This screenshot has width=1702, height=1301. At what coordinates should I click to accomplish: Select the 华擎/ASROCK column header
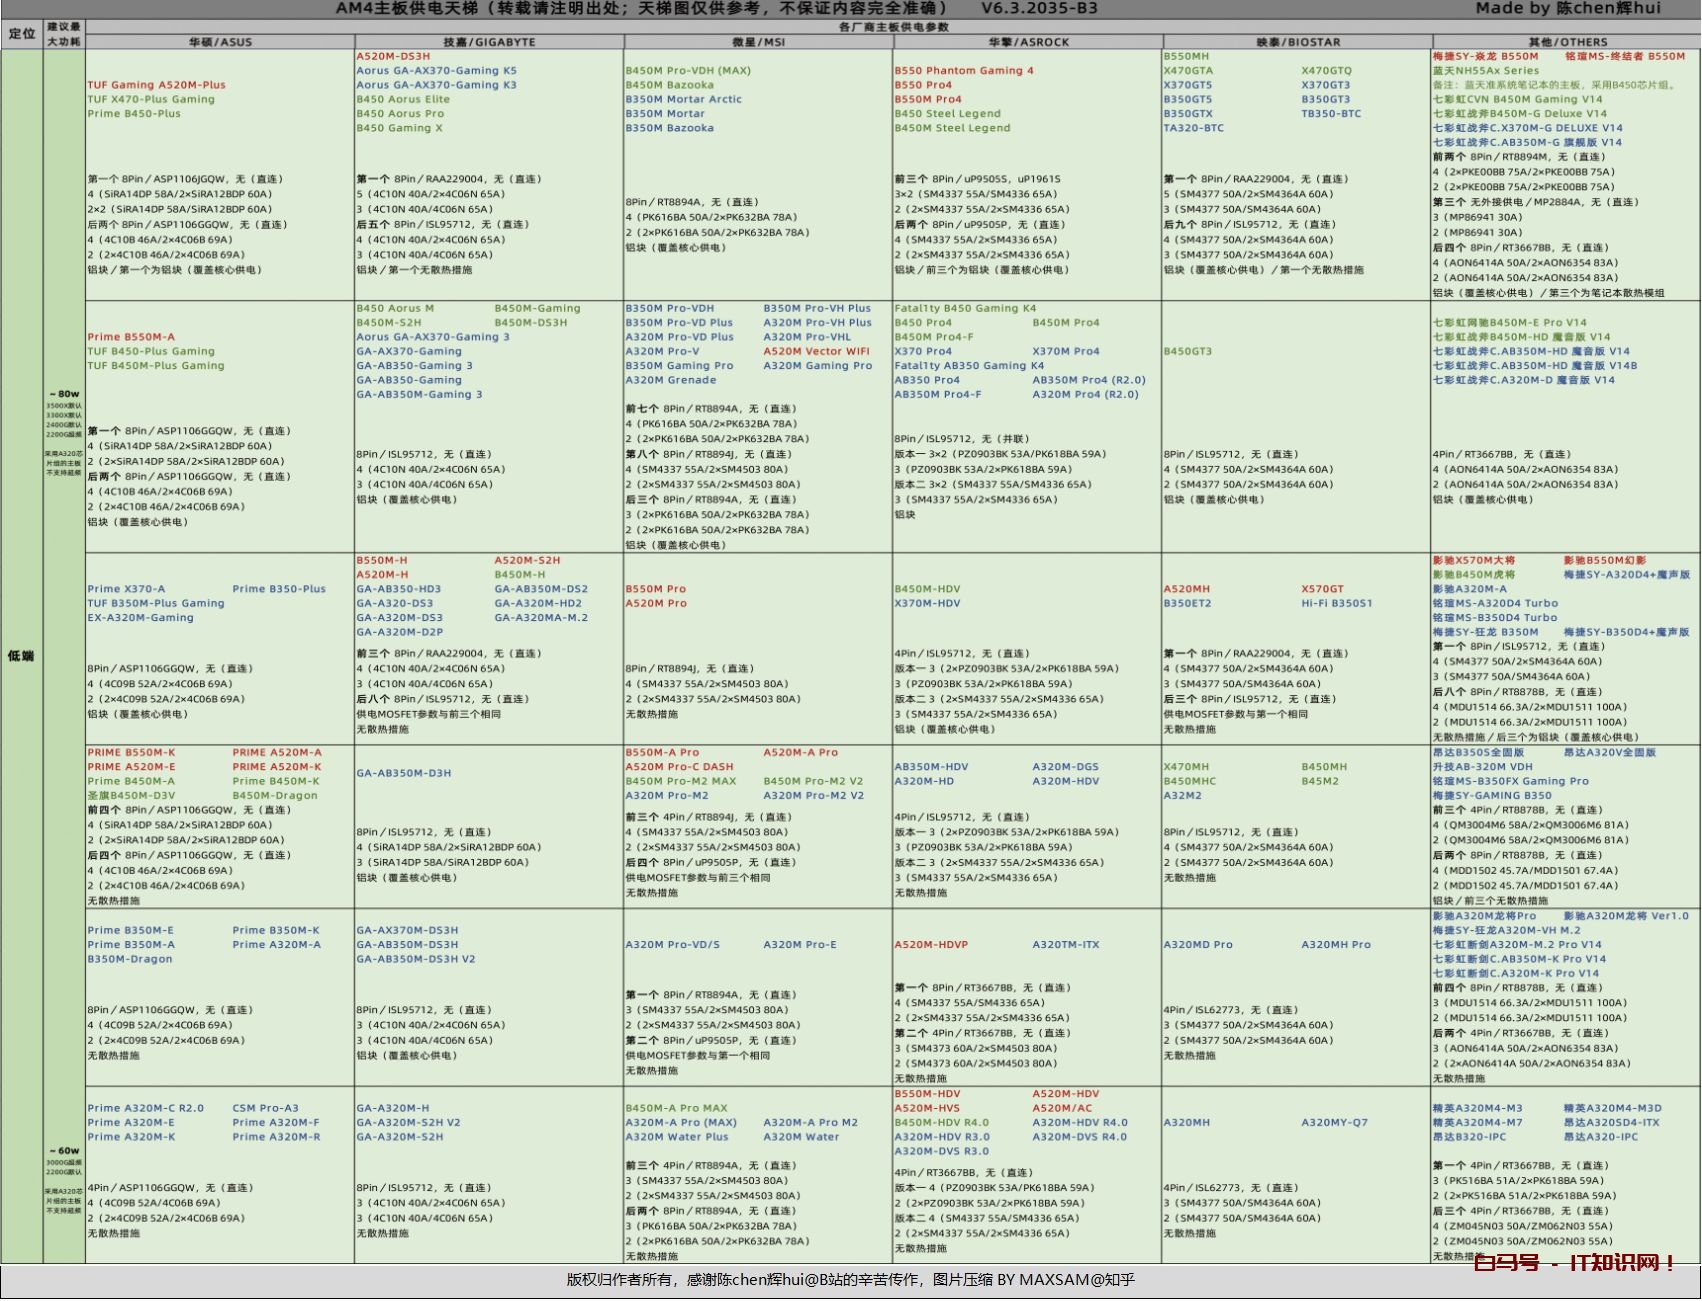1028,42
